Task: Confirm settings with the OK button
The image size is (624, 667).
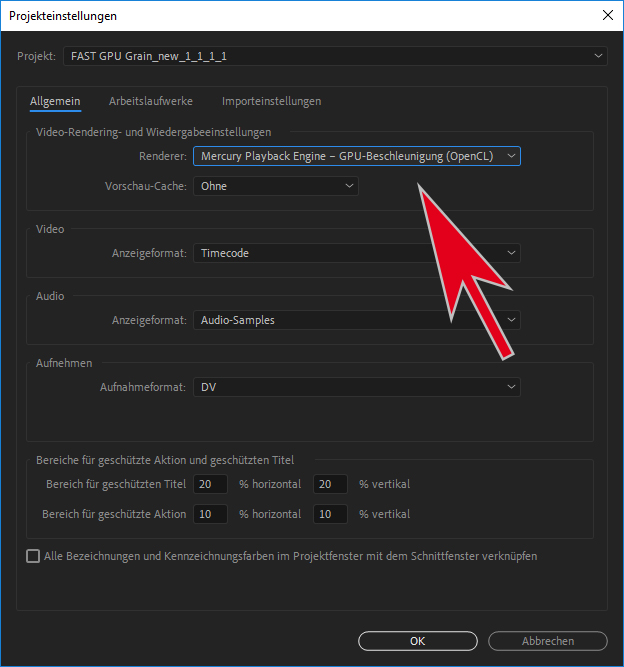Action: 418,641
